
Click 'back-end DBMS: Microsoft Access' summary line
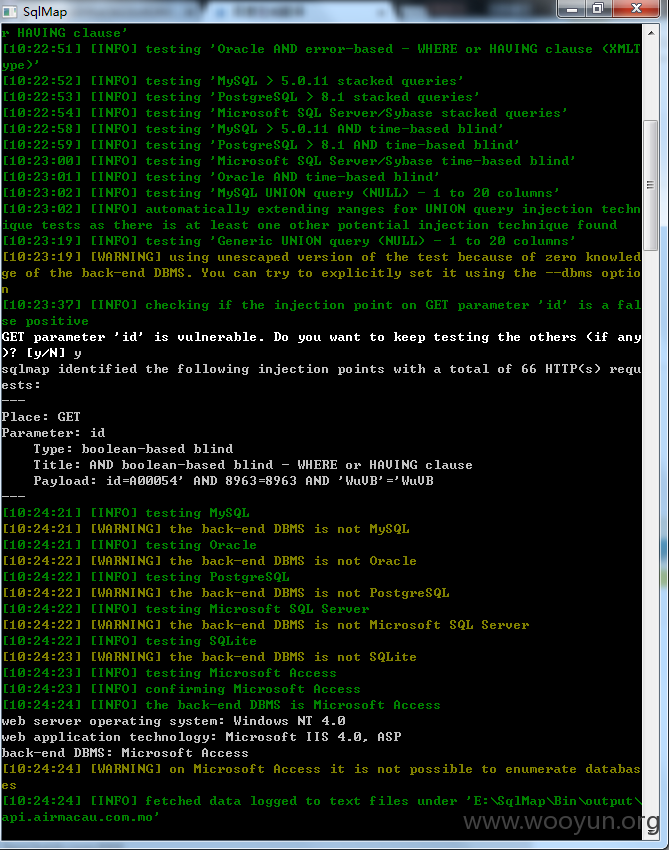[x=125, y=753]
